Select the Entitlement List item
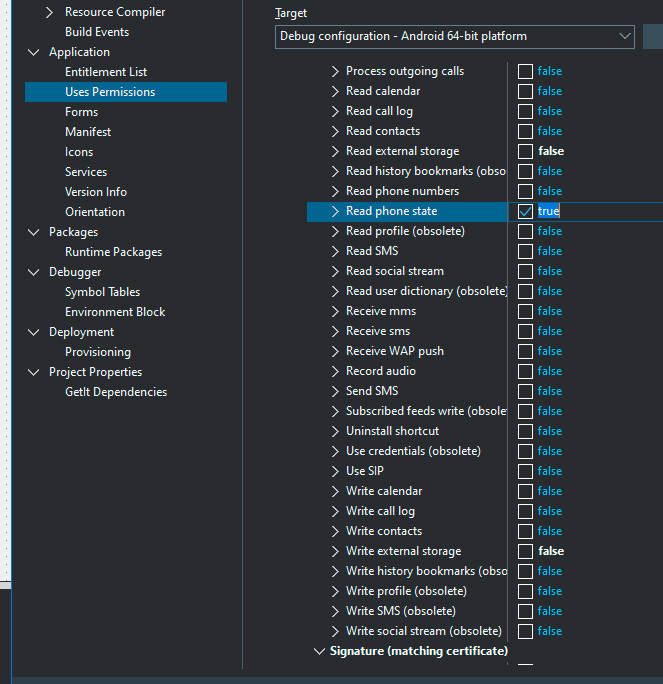This screenshot has width=663, height=684. pos(106,72)
